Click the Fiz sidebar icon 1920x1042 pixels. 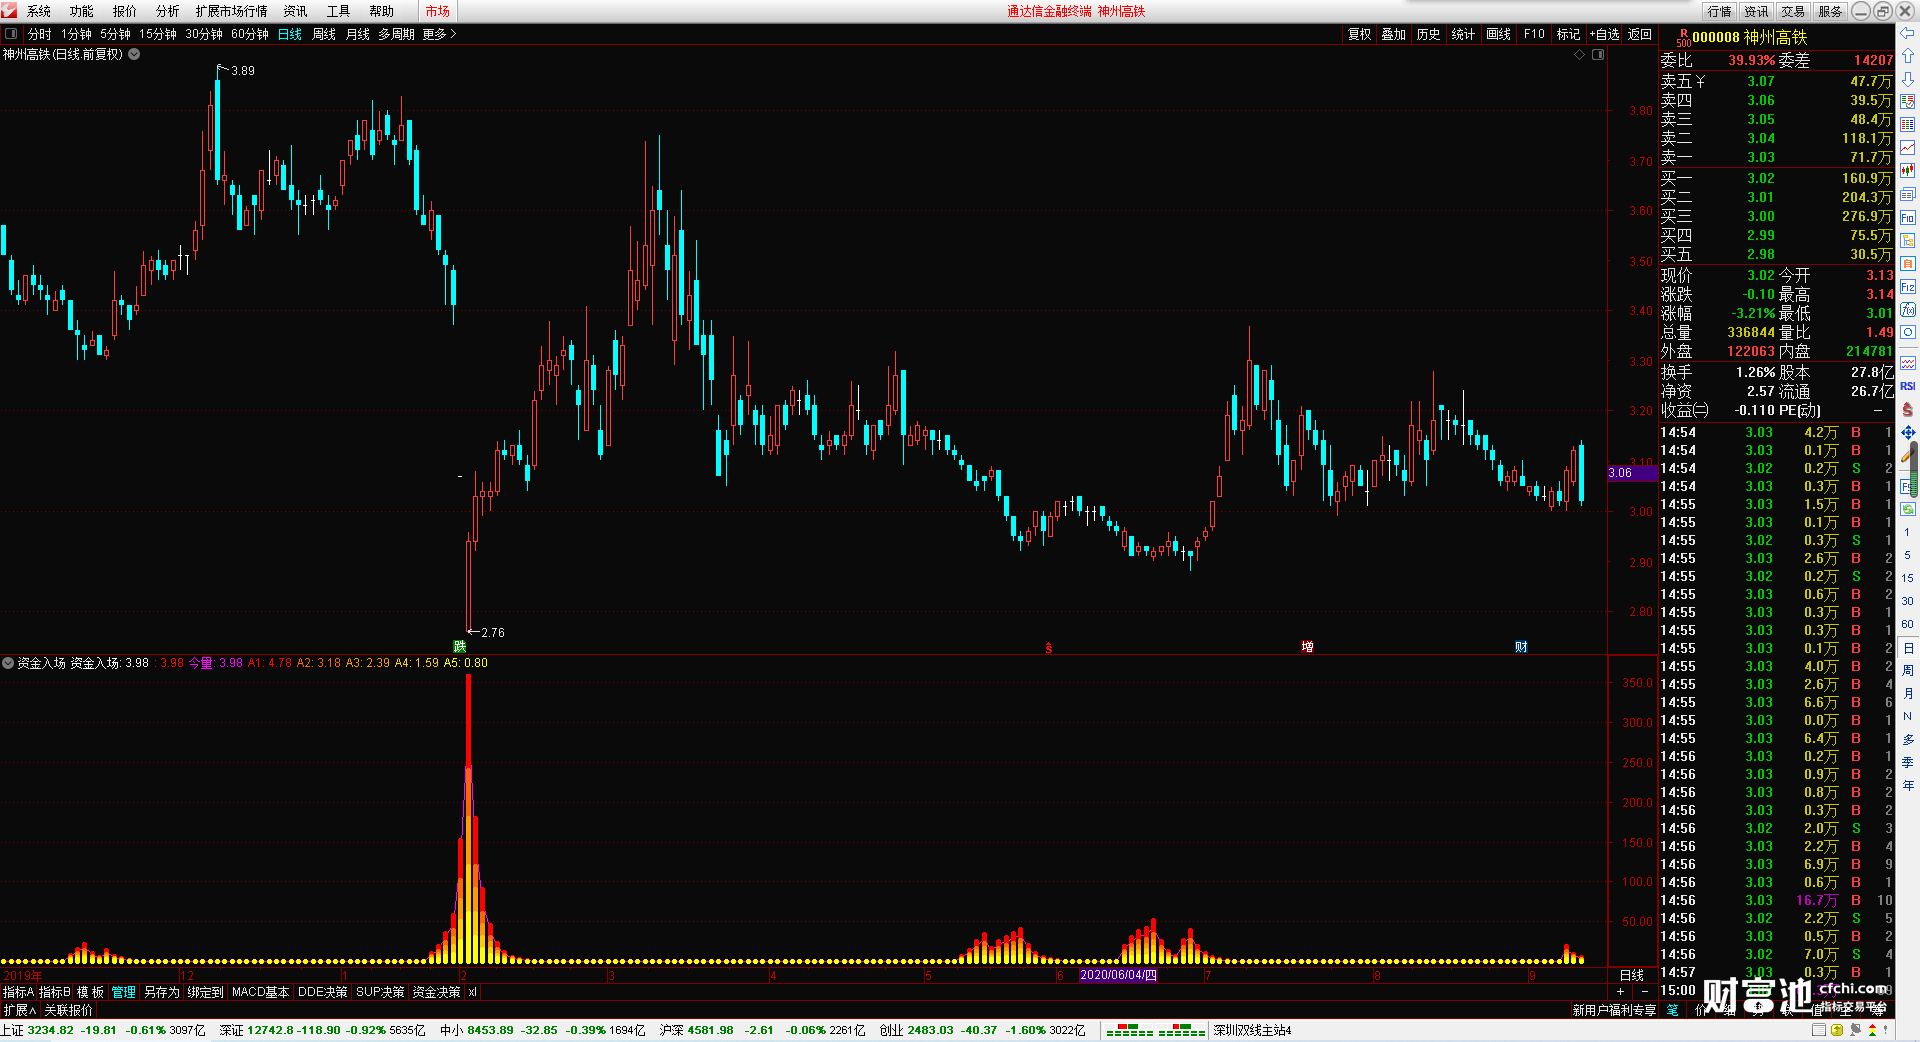coord(1908,287)
